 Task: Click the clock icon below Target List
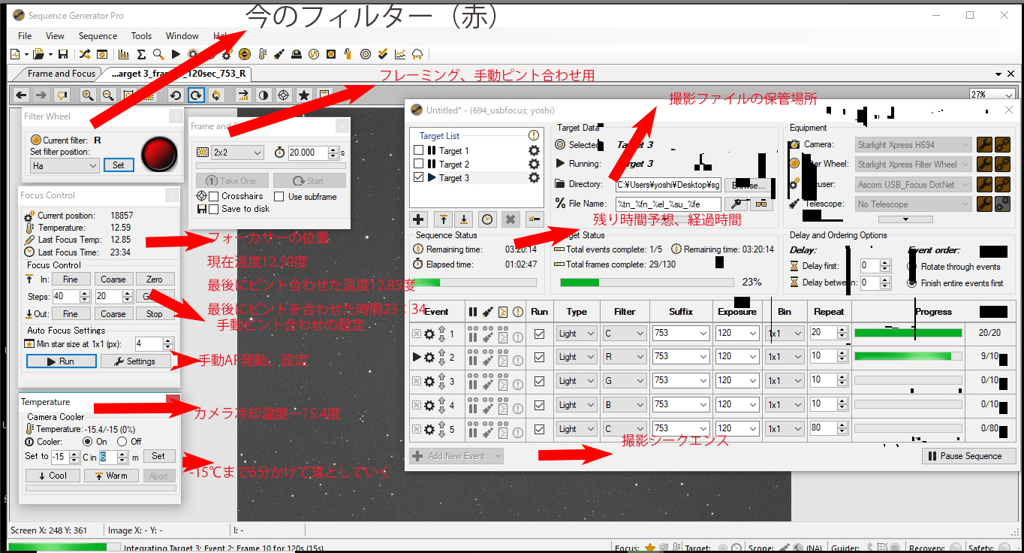coord(487,219)
